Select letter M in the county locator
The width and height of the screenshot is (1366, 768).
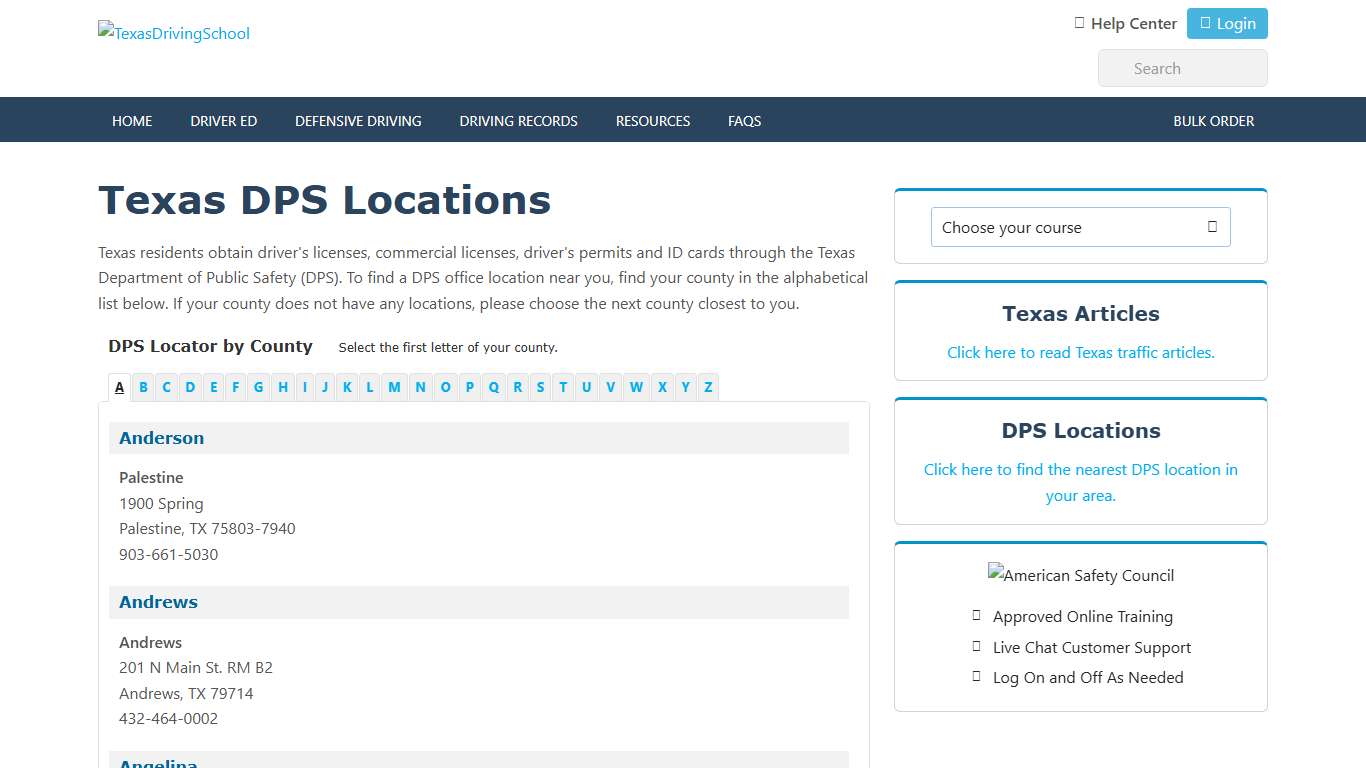pos(394,387)
